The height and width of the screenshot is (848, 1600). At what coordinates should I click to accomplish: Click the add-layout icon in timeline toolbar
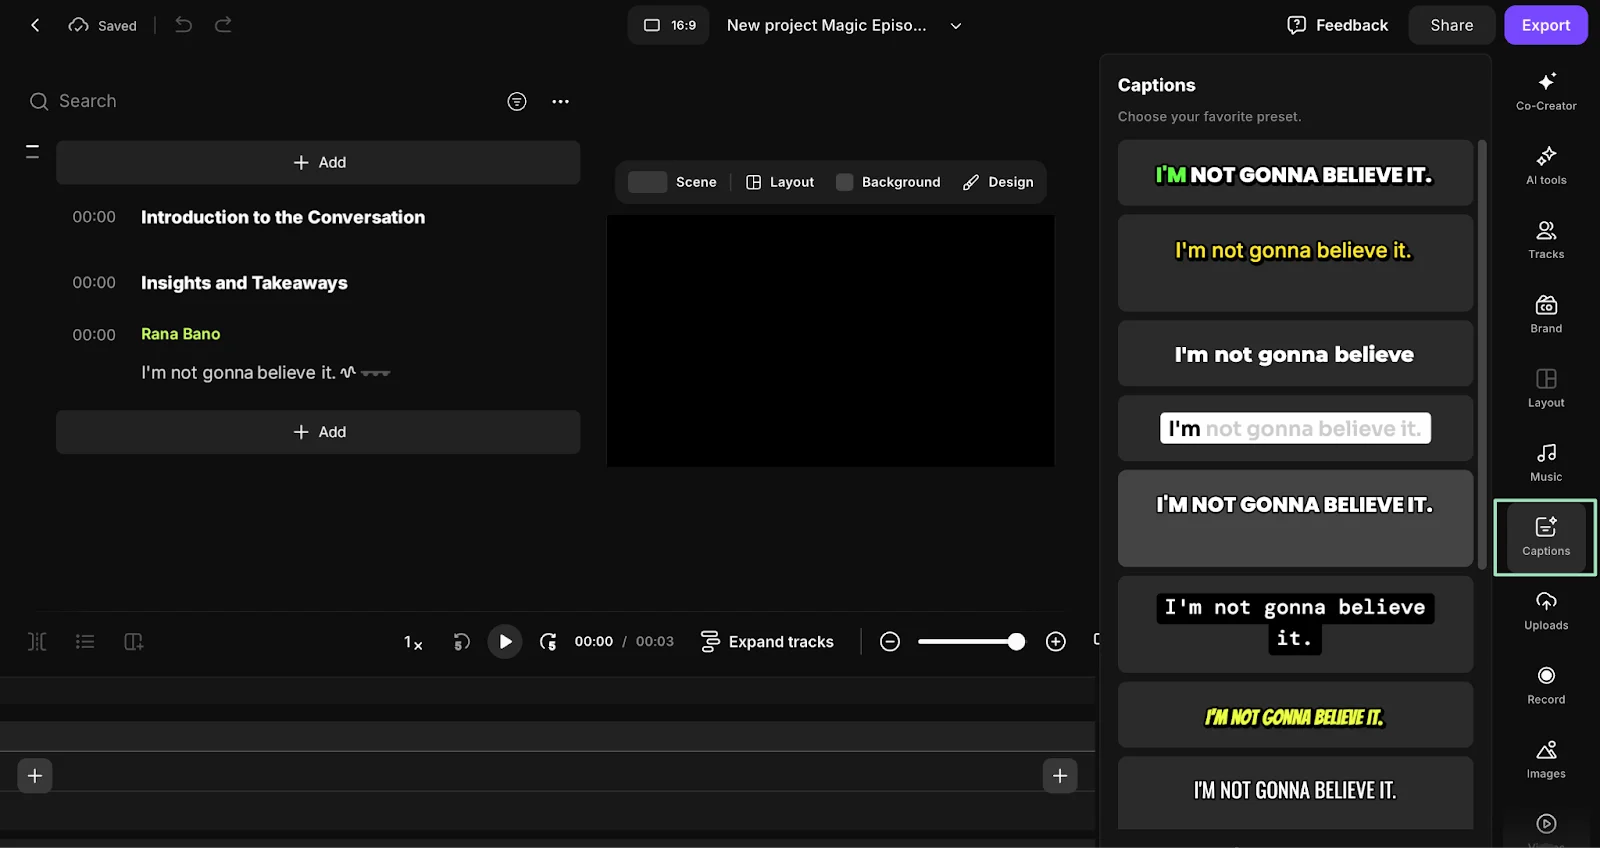pos(133,641)
